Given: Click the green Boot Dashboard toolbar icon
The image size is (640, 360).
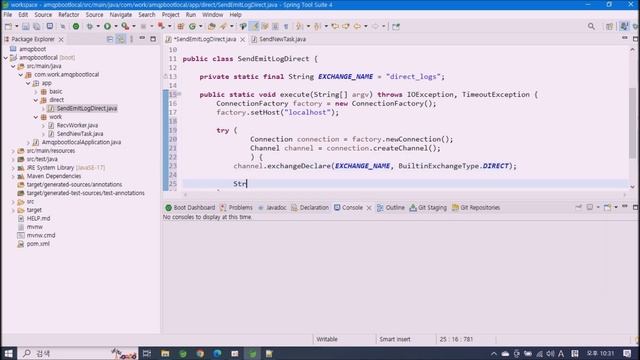Looking at the screenshot, I should 76,27.
